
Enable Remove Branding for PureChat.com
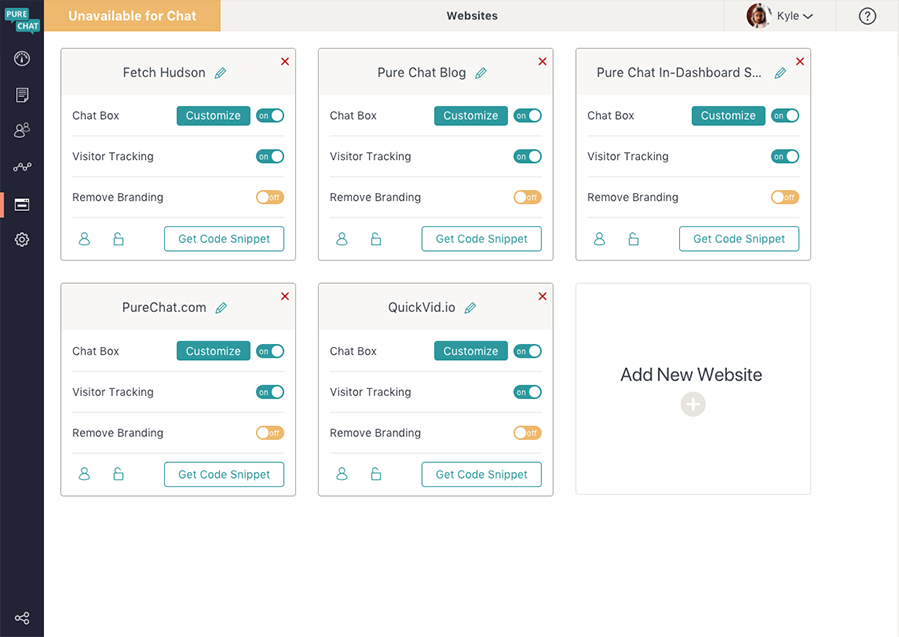point(270,433)
